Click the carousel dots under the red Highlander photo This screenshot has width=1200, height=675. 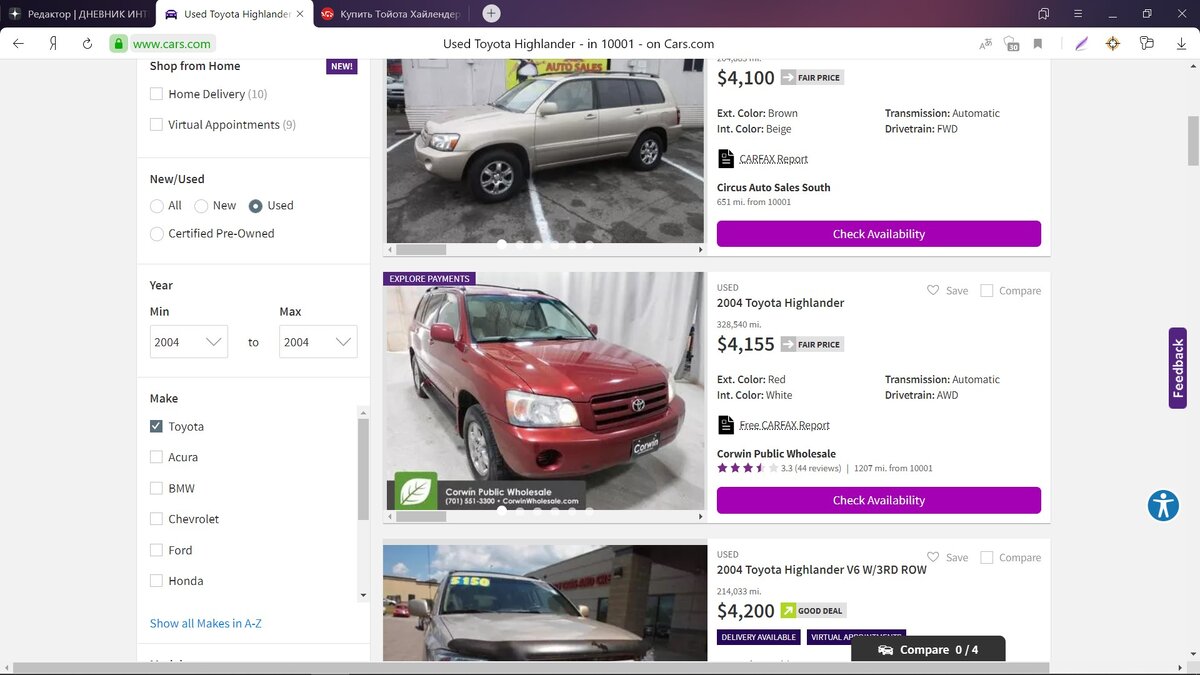tap(545, 510)
